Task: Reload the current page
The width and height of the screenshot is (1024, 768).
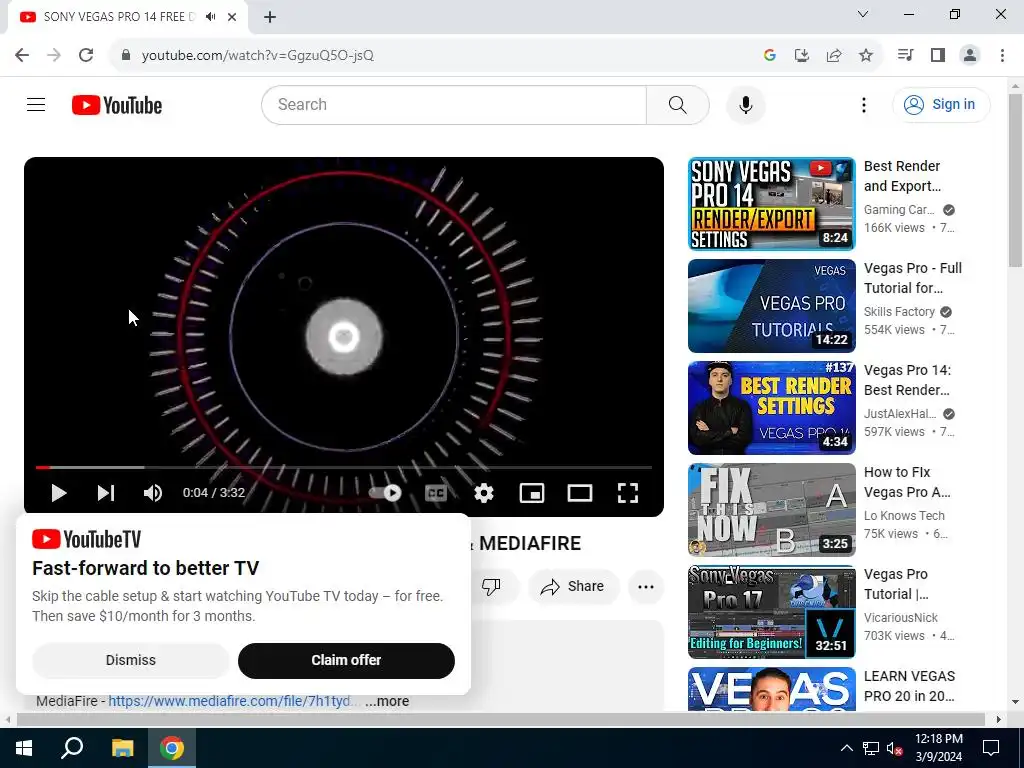Action: [x=86, y=55]
